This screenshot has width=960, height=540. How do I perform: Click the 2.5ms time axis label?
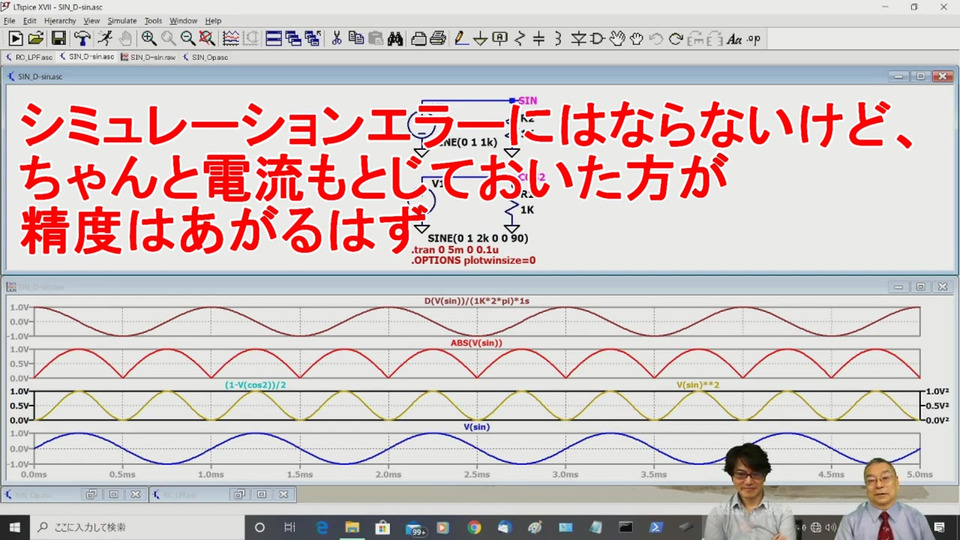476,474
